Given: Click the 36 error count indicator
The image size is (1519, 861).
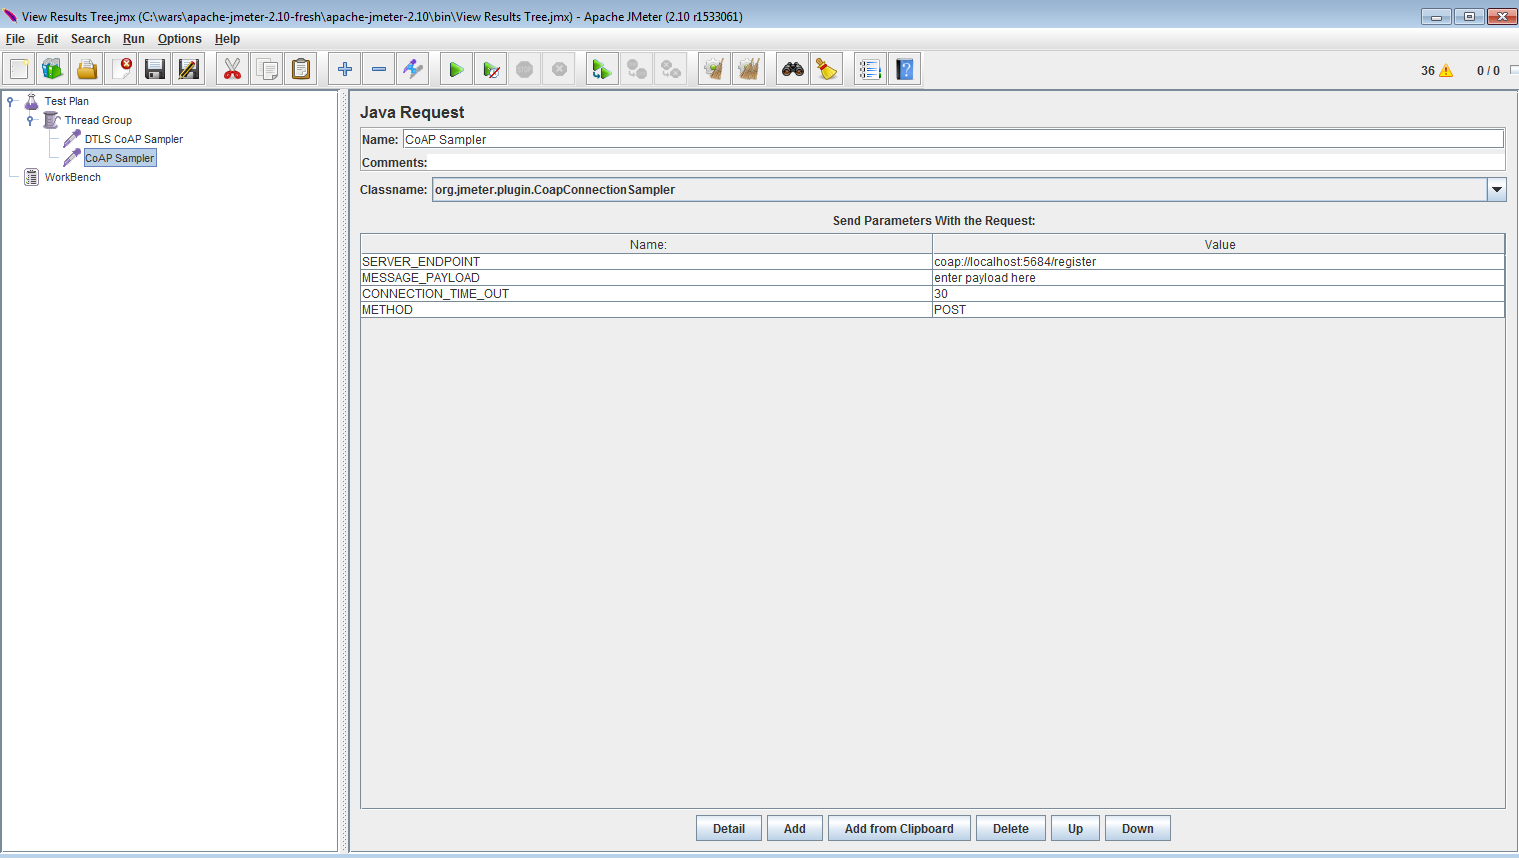Looking at the screenshot, I should pyautogui.click(x=1427, y=71).
